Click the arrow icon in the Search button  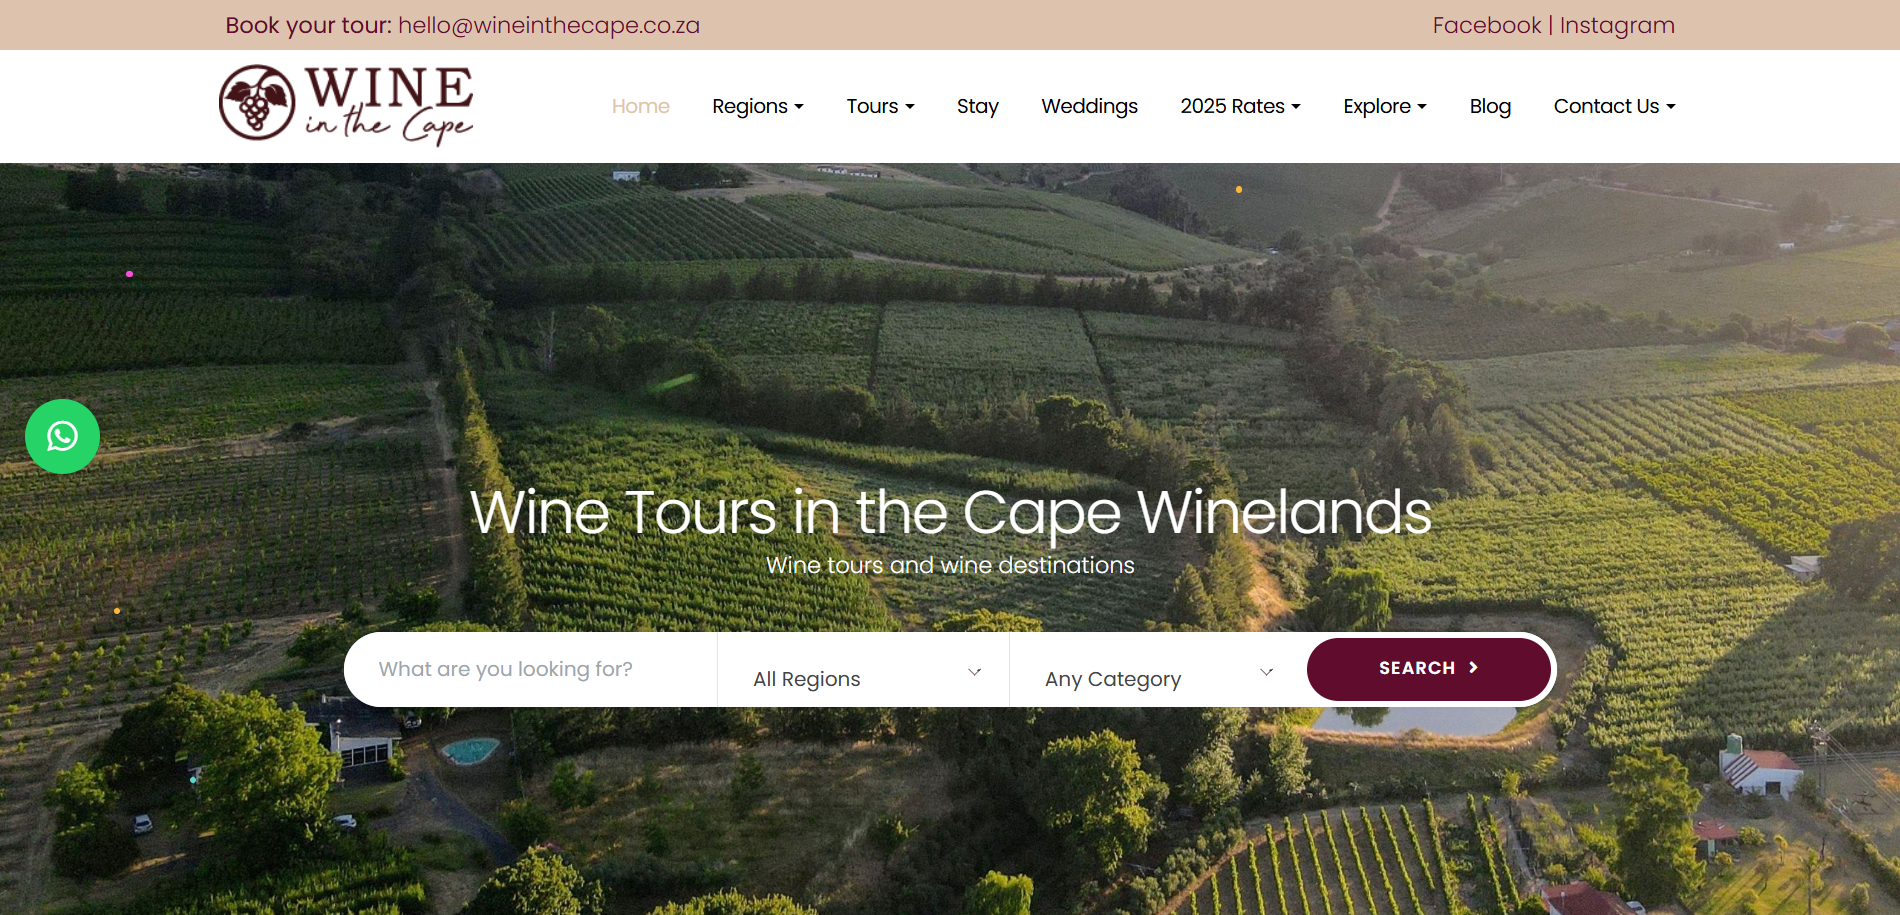(x=1473, y=668)
